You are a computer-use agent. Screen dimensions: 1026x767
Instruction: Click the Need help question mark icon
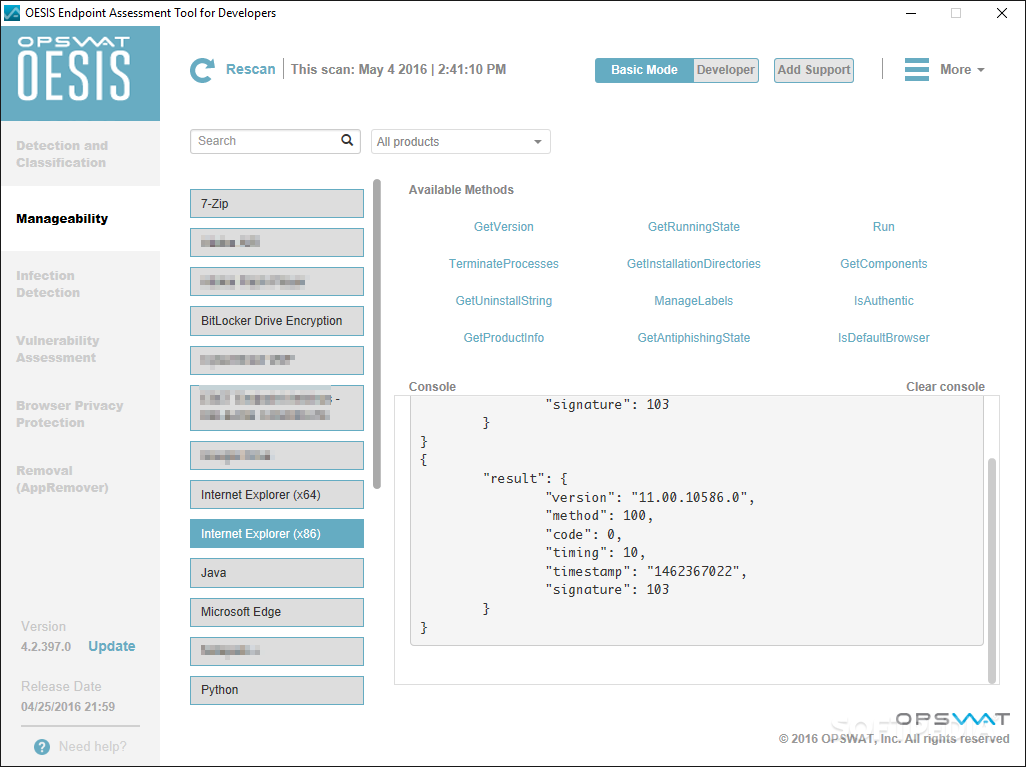pos(42,747)
